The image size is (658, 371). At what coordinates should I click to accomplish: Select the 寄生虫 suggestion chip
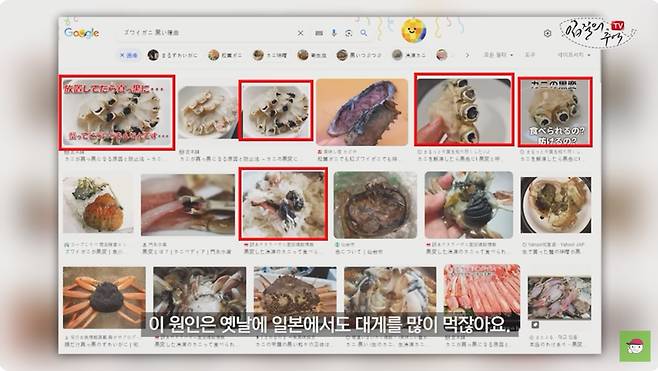312,55
